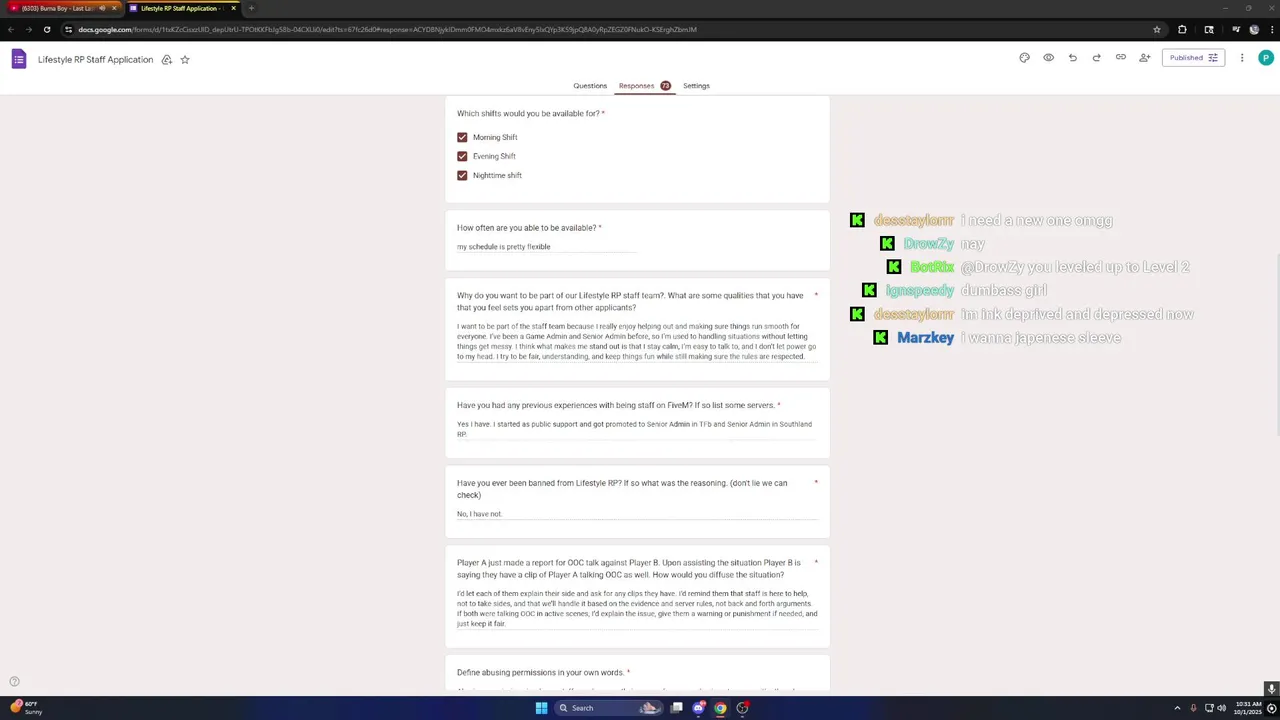The width and height of the screenshot is (1280, 720).
Task: Click the Windows taskbar Search box
Action: pyautogui.click(x=608, y=708)
